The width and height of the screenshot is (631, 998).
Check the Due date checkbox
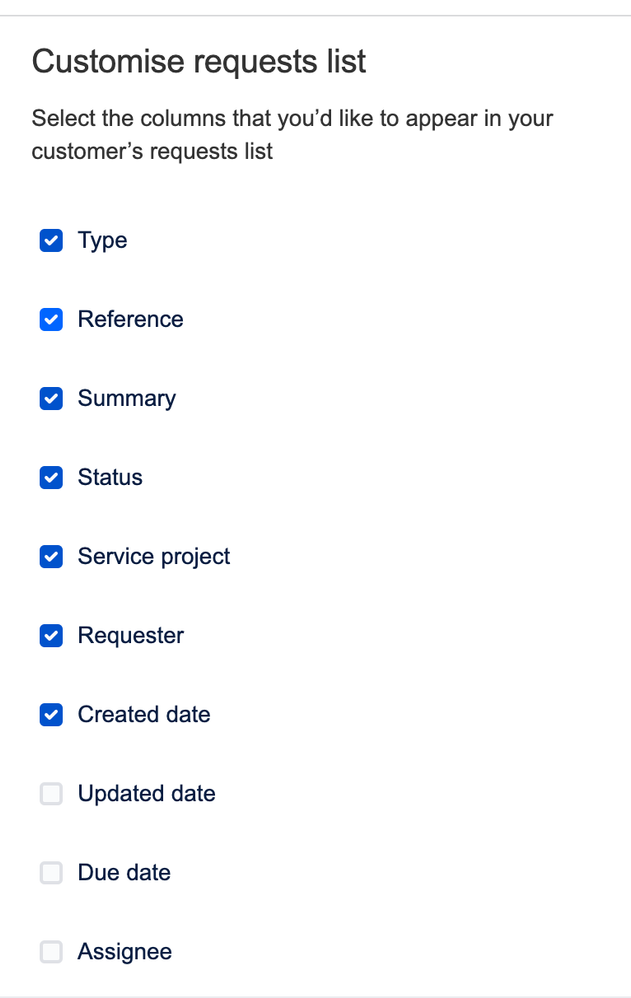click(50, 872)
